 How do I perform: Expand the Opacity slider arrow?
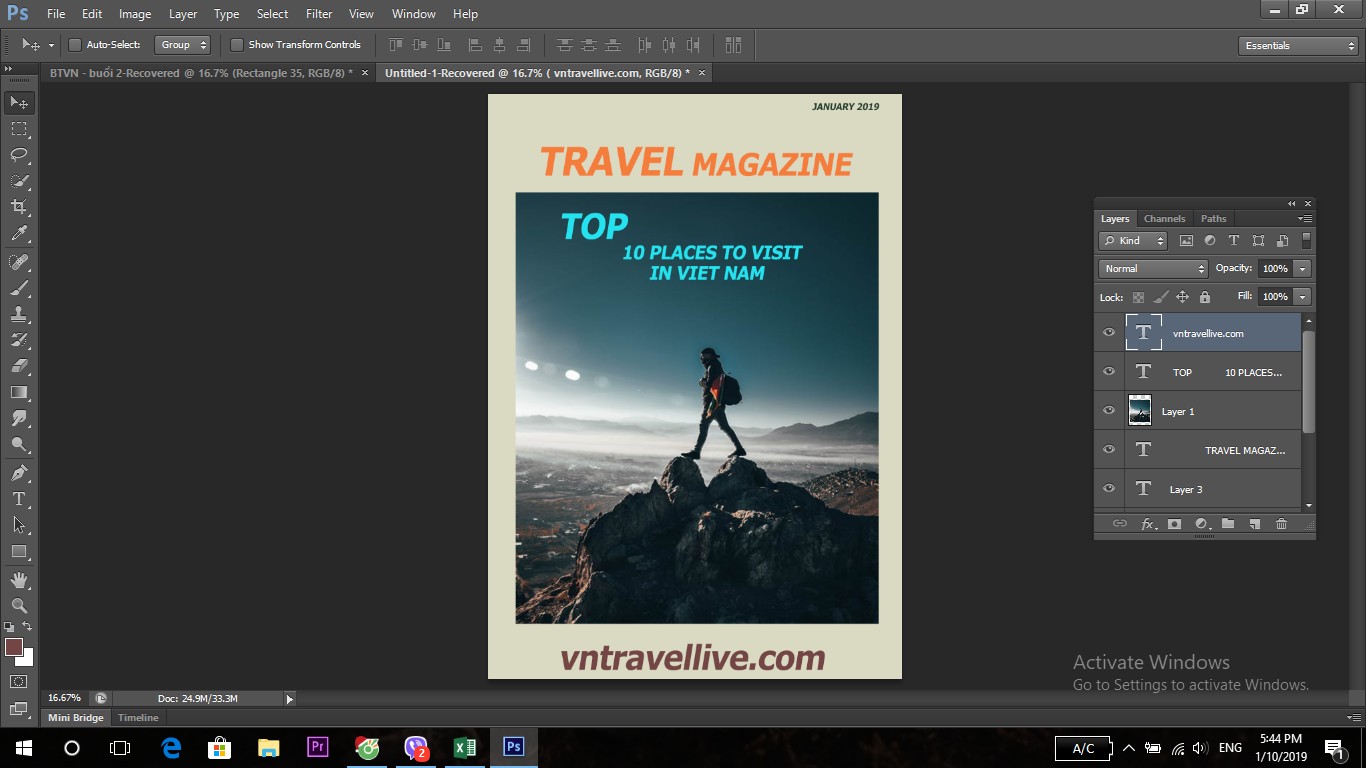pos(1302,269)
